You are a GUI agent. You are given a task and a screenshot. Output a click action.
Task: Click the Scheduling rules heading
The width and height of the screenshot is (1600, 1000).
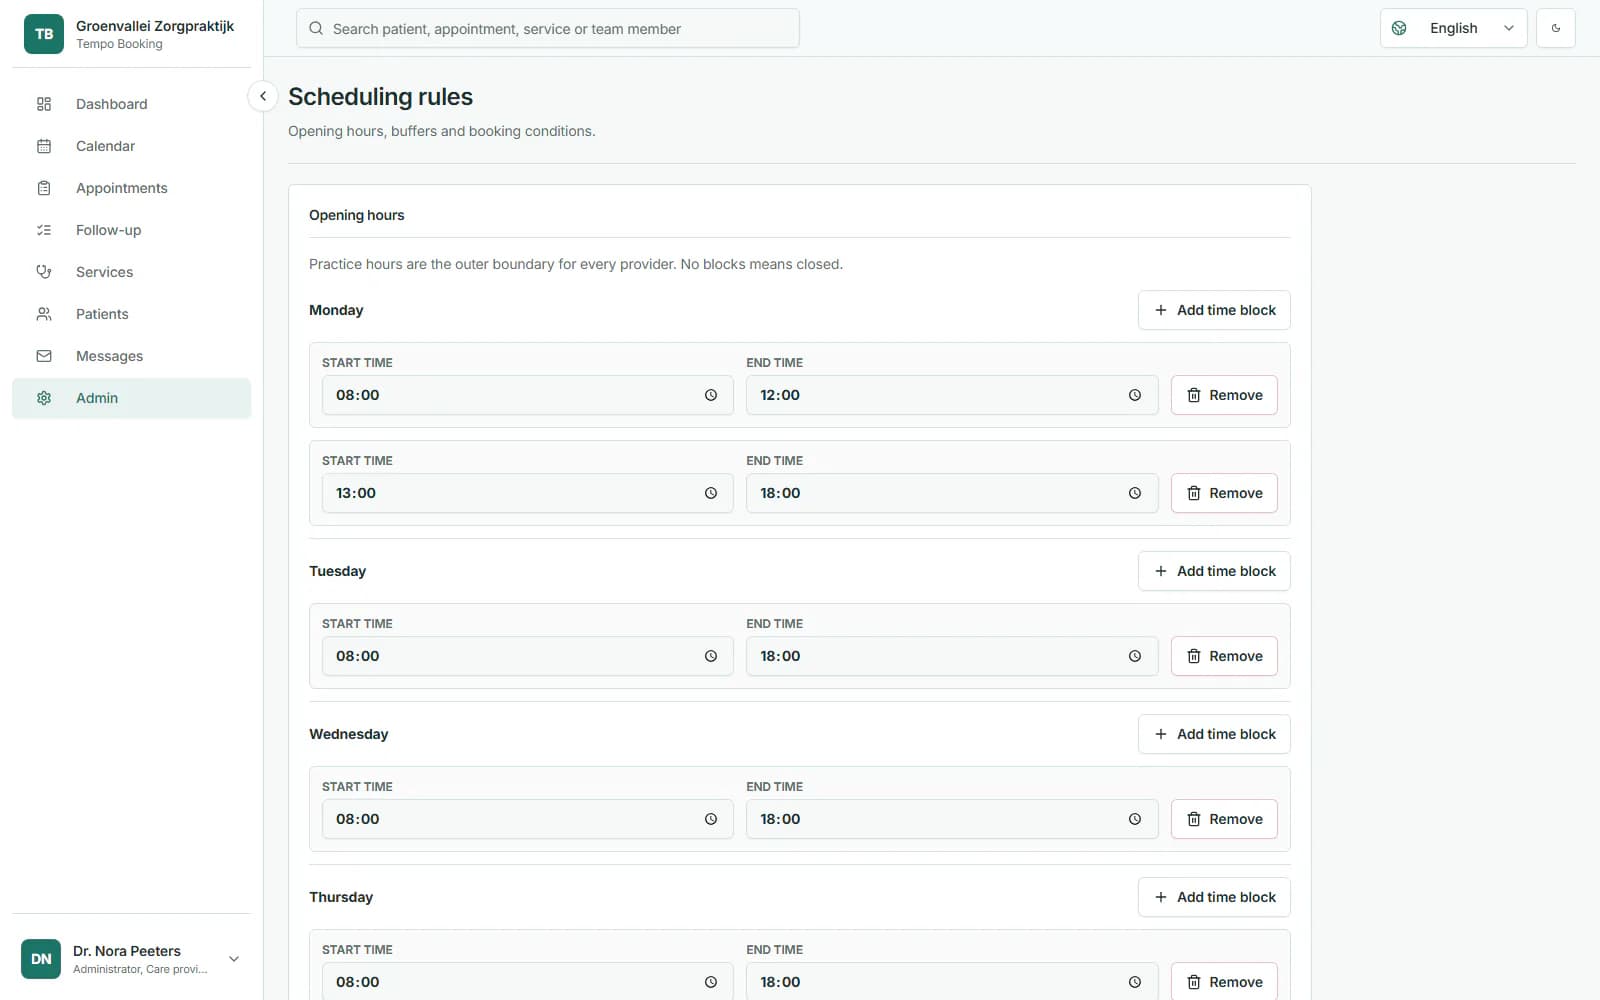point(380,97)
